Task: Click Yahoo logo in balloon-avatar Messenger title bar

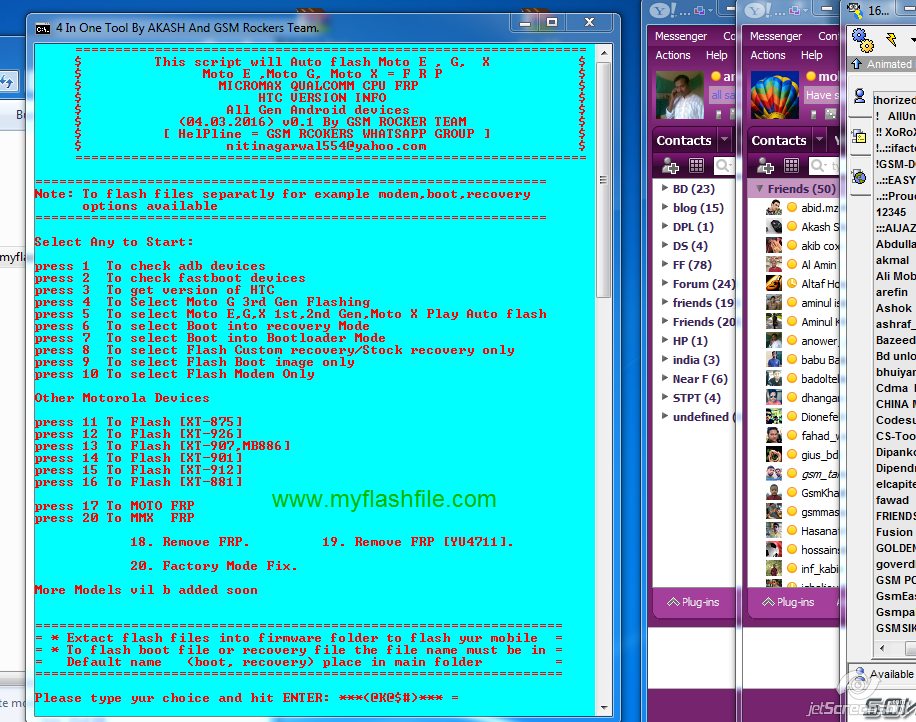Action: pos(759,9)
